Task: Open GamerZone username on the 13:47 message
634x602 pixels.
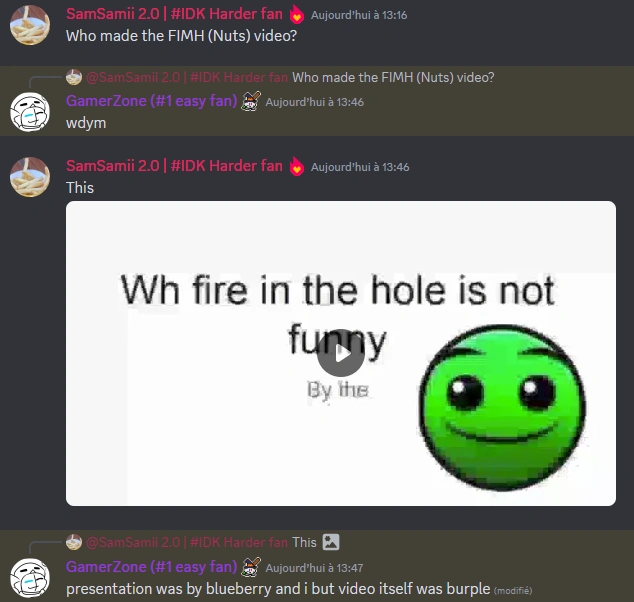Action: point(152,567)
